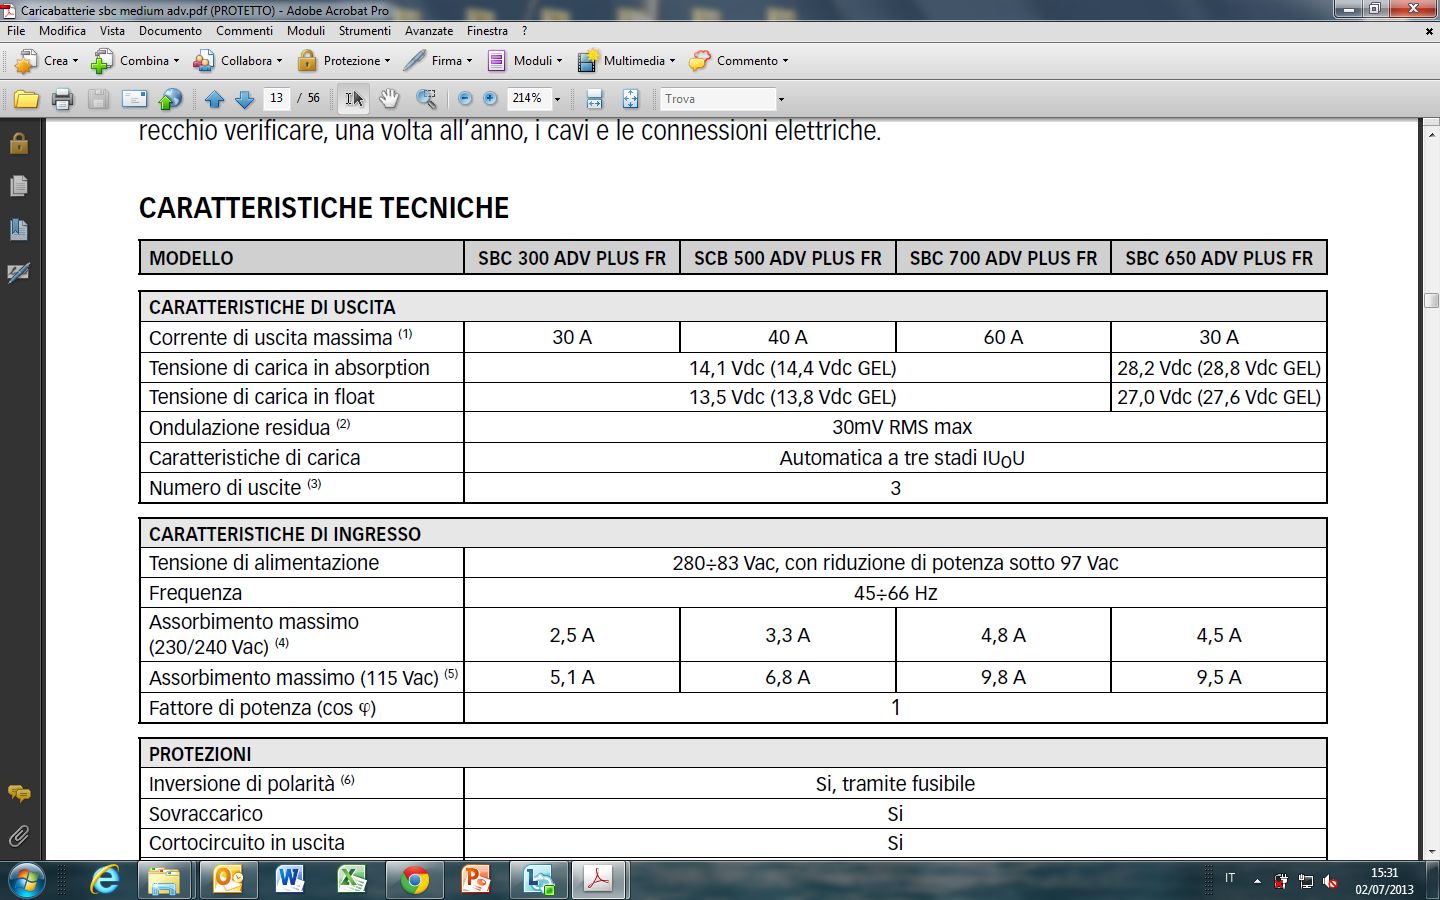Image resolution: width=1440 pixels, height=900 pixels.
Task: Choose the Hand pan tool
Action: tap(389, 99)
